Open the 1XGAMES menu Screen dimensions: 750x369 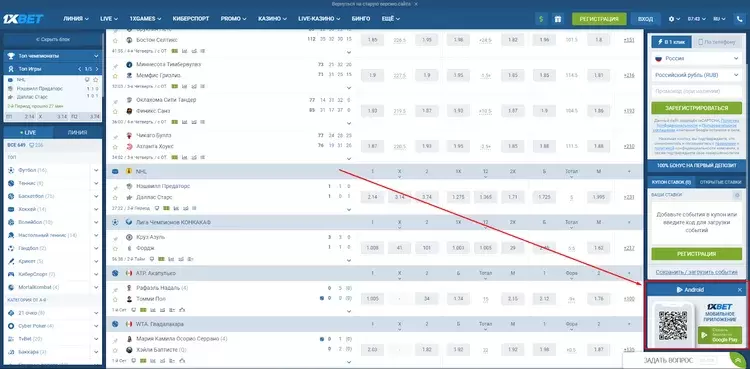tap(145, 19)
